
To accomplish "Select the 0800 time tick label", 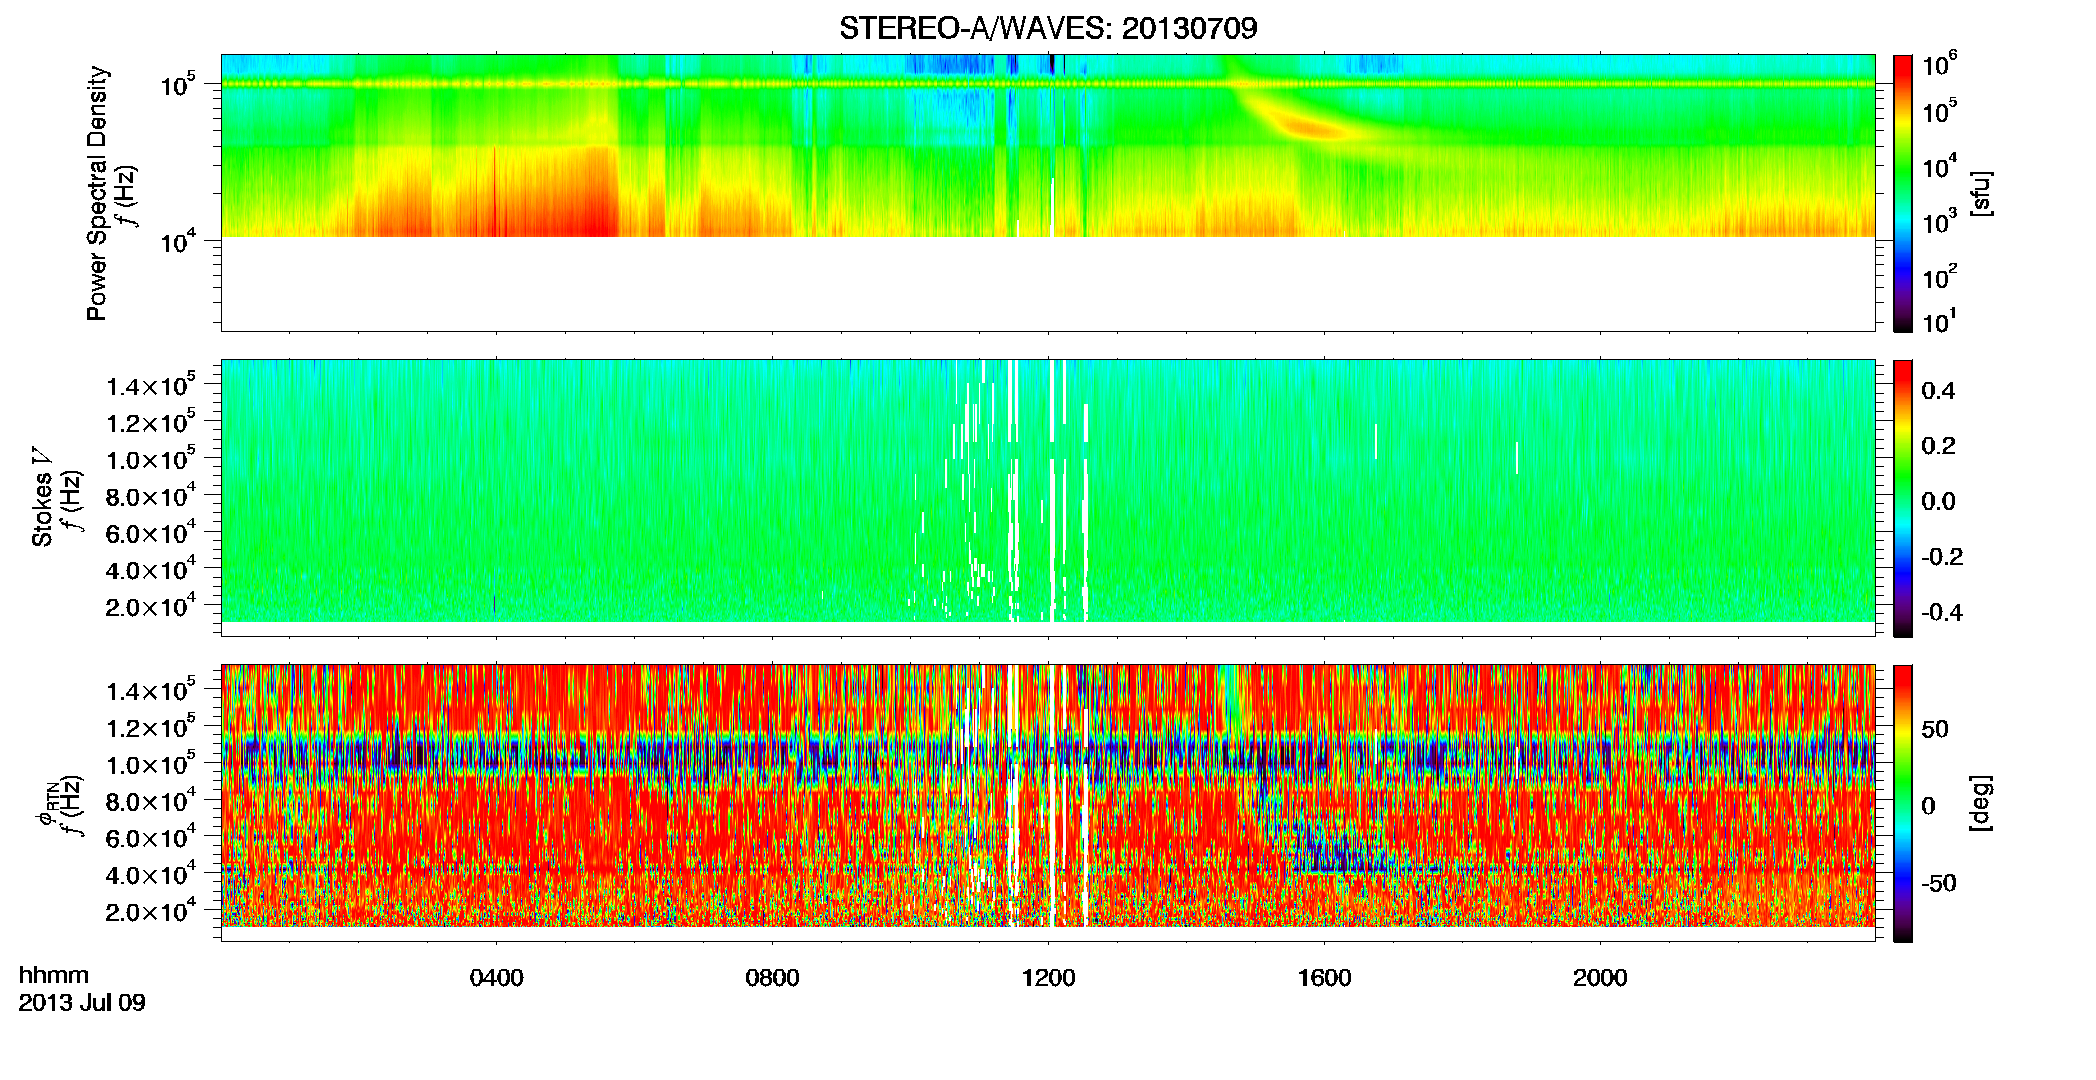I will pyautogui.click(x=772, y=978).
